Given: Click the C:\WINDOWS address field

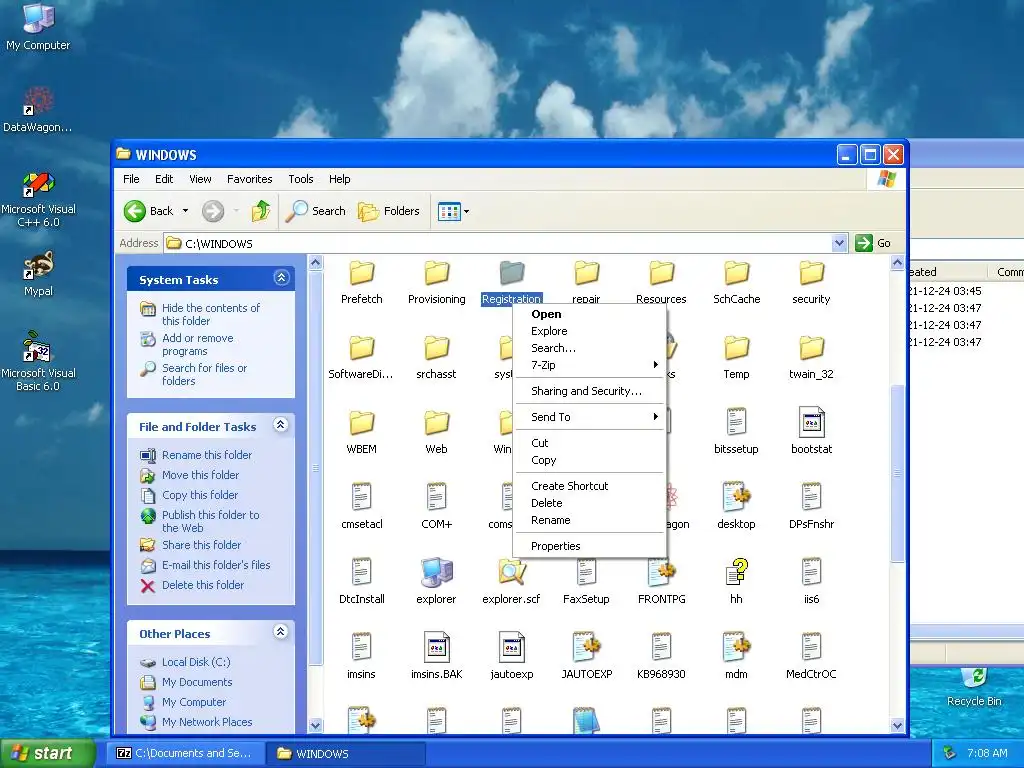Looking at the screenshot, I should tap(499, 244).
